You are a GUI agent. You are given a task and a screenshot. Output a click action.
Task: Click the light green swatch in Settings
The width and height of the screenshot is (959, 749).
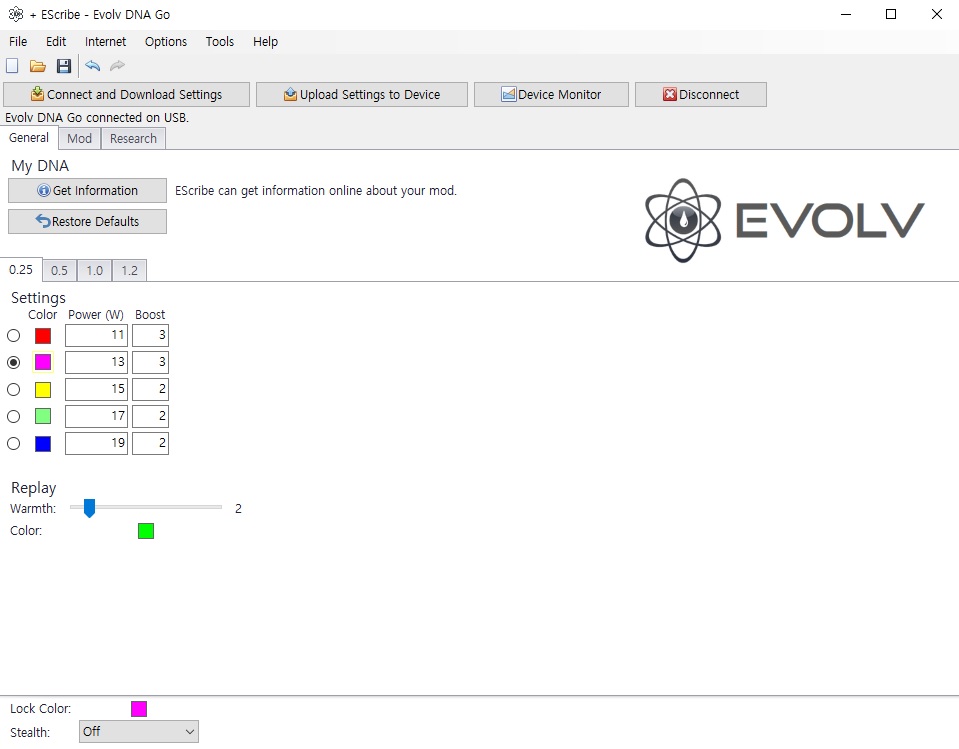43,416
